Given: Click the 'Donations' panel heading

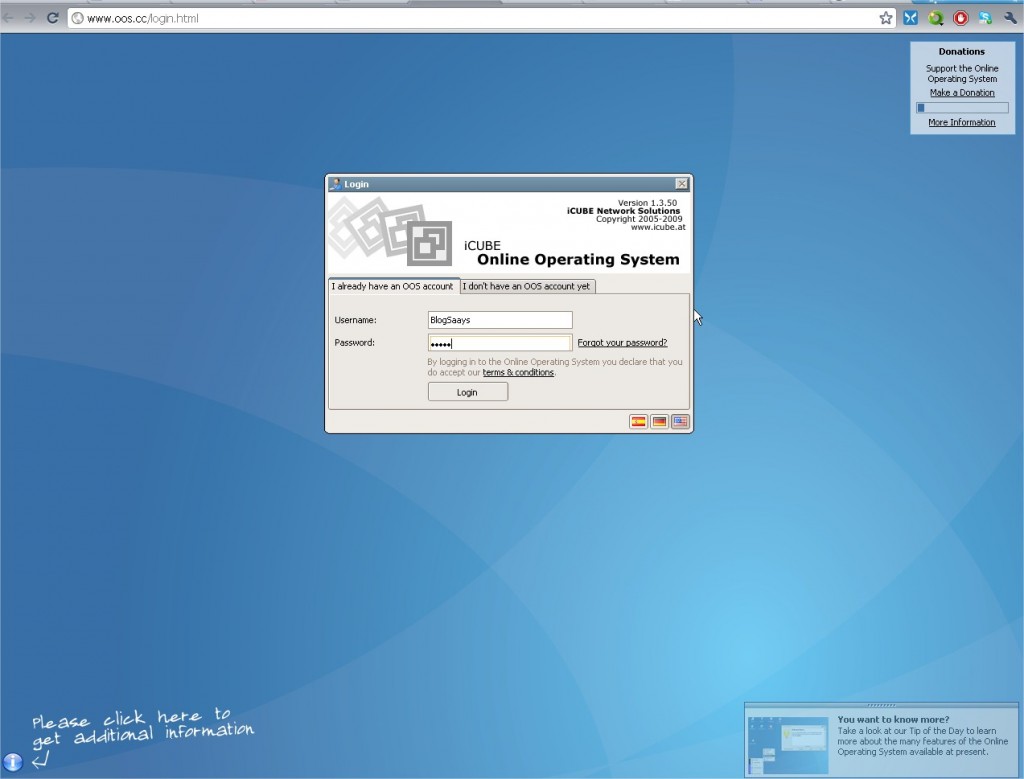Looking at the screenshot, I should click(962, 52).
